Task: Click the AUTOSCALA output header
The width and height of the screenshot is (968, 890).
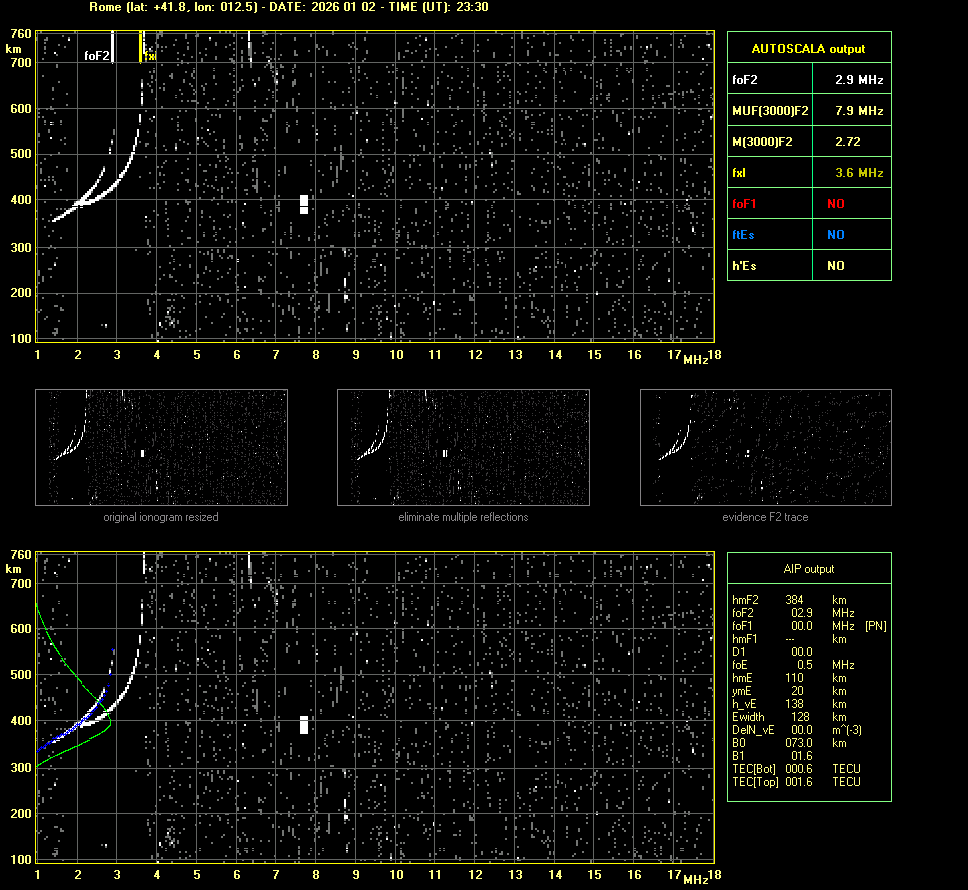Action: (808, 48)
